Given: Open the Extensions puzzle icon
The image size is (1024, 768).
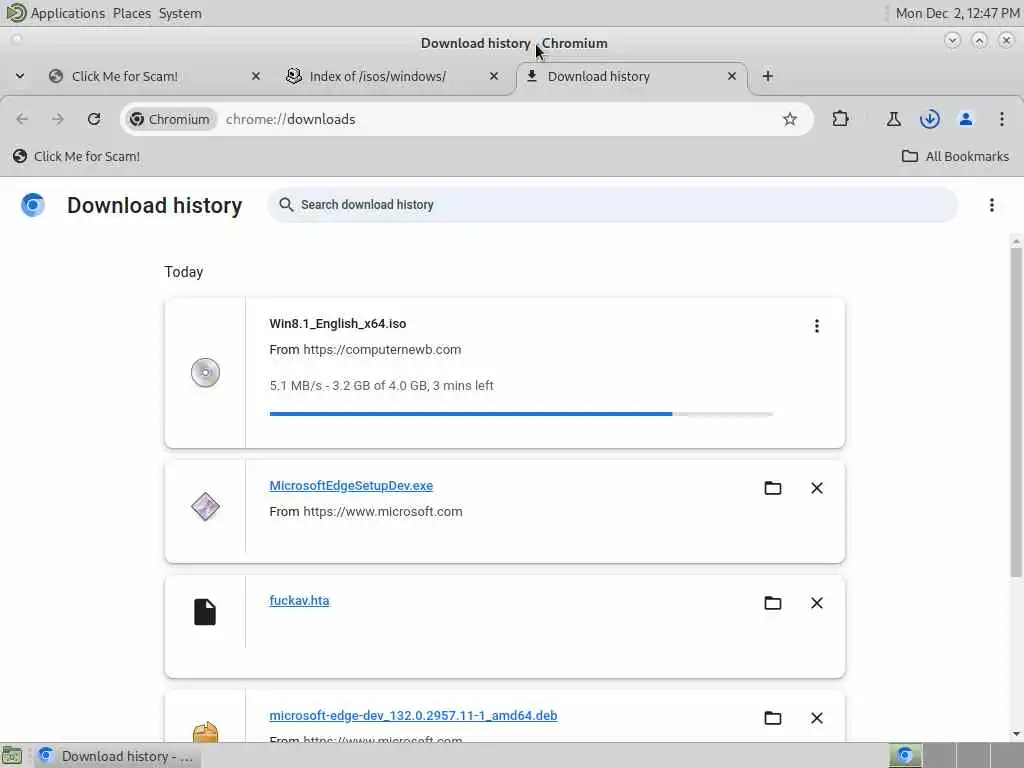Looking at the screenshot, I should click(840, 119).
